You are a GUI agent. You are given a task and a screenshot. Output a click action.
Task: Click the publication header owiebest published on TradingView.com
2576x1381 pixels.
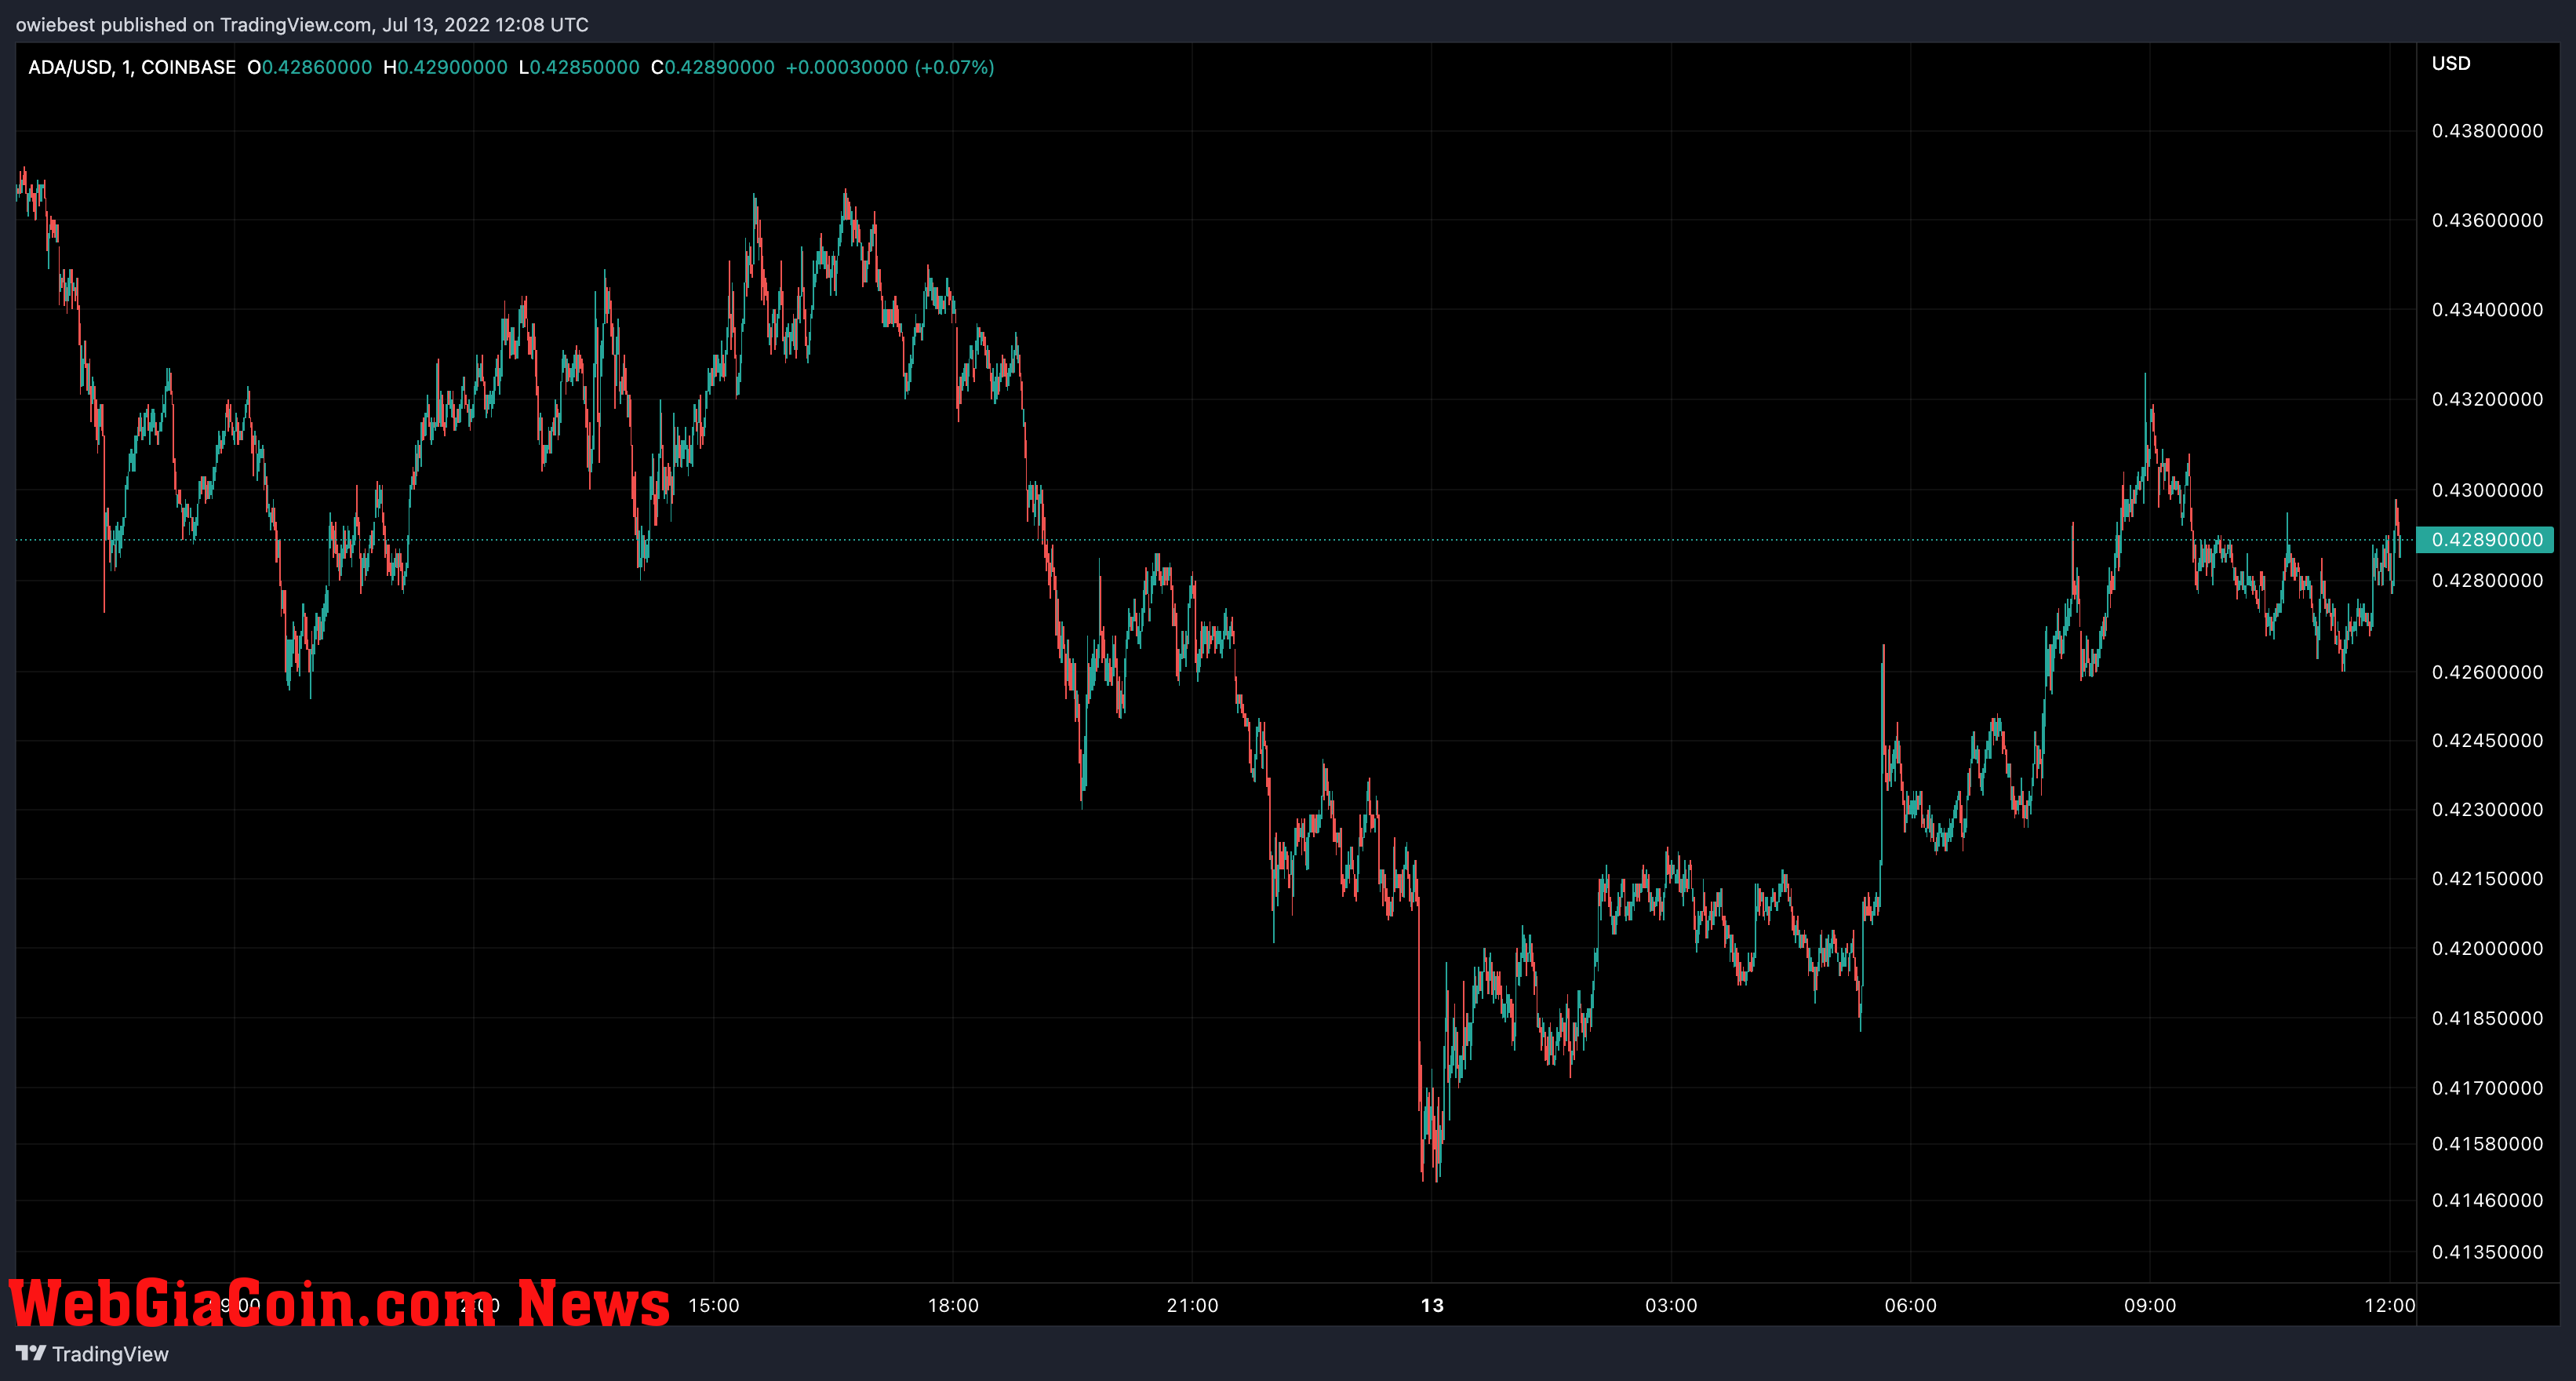point(302,24)
